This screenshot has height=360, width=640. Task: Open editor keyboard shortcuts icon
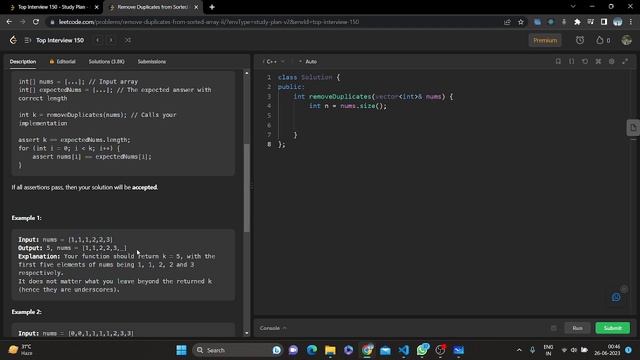coord(598,61)
